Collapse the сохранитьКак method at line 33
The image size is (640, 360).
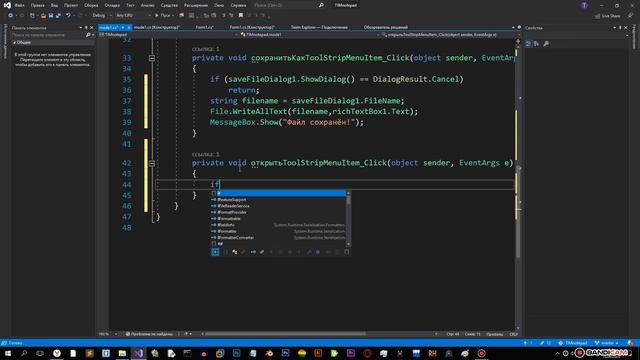pyautogui.click(x=152, y=58)
